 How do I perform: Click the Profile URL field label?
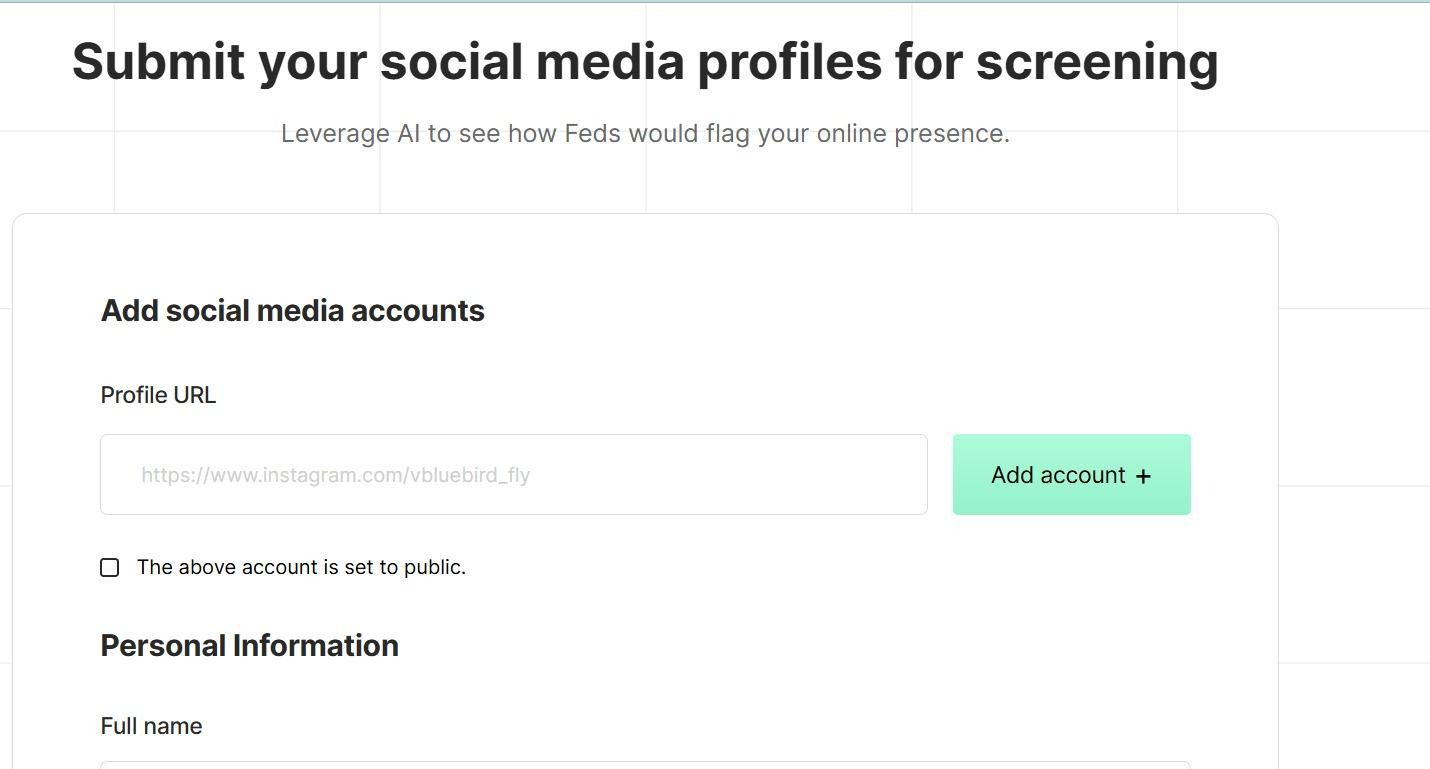click(x=158, y=395)
